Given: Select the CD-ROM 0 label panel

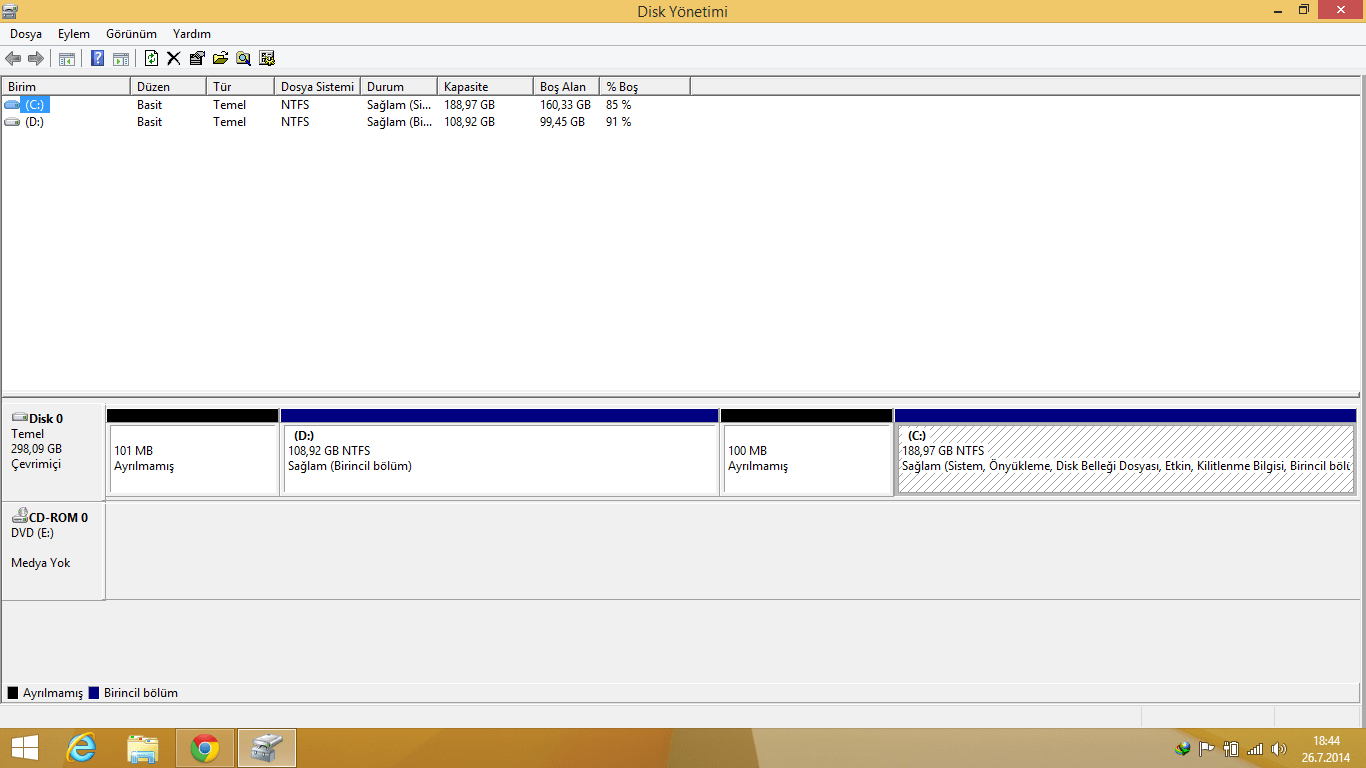Looking at the screenshot, I should (53, 551).
